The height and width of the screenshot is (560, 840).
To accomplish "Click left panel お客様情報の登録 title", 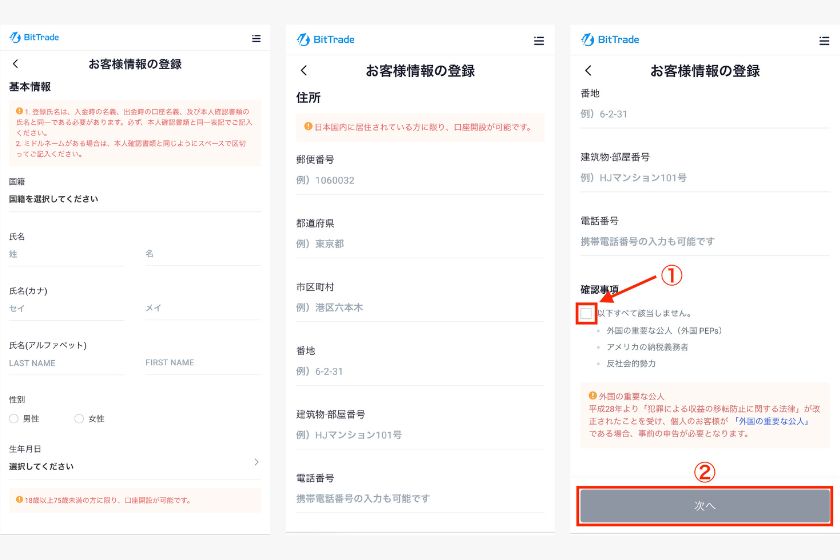I will [135, 64].
